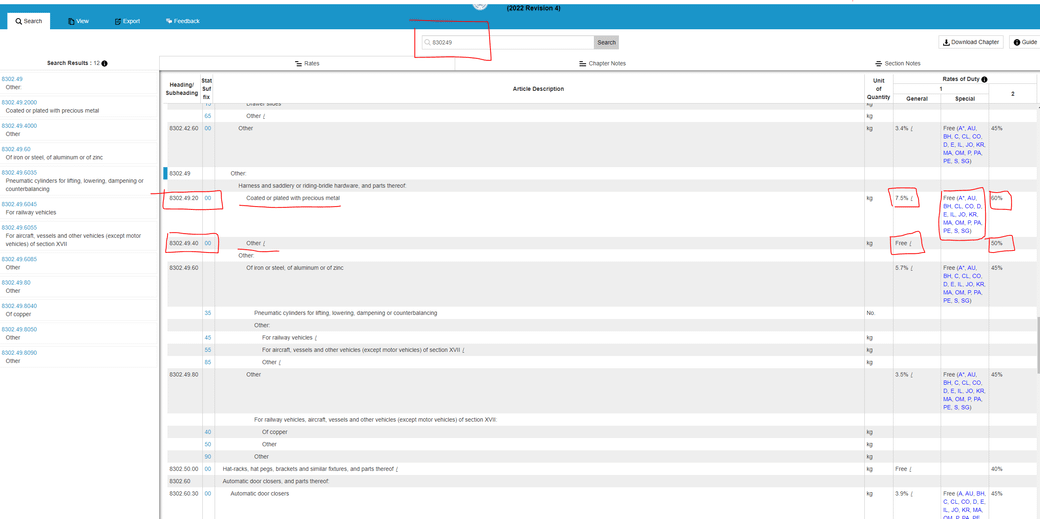This screenshot has width=1040, height=519.
Task: Open the Search tab
Action: (x=29, y=21)
